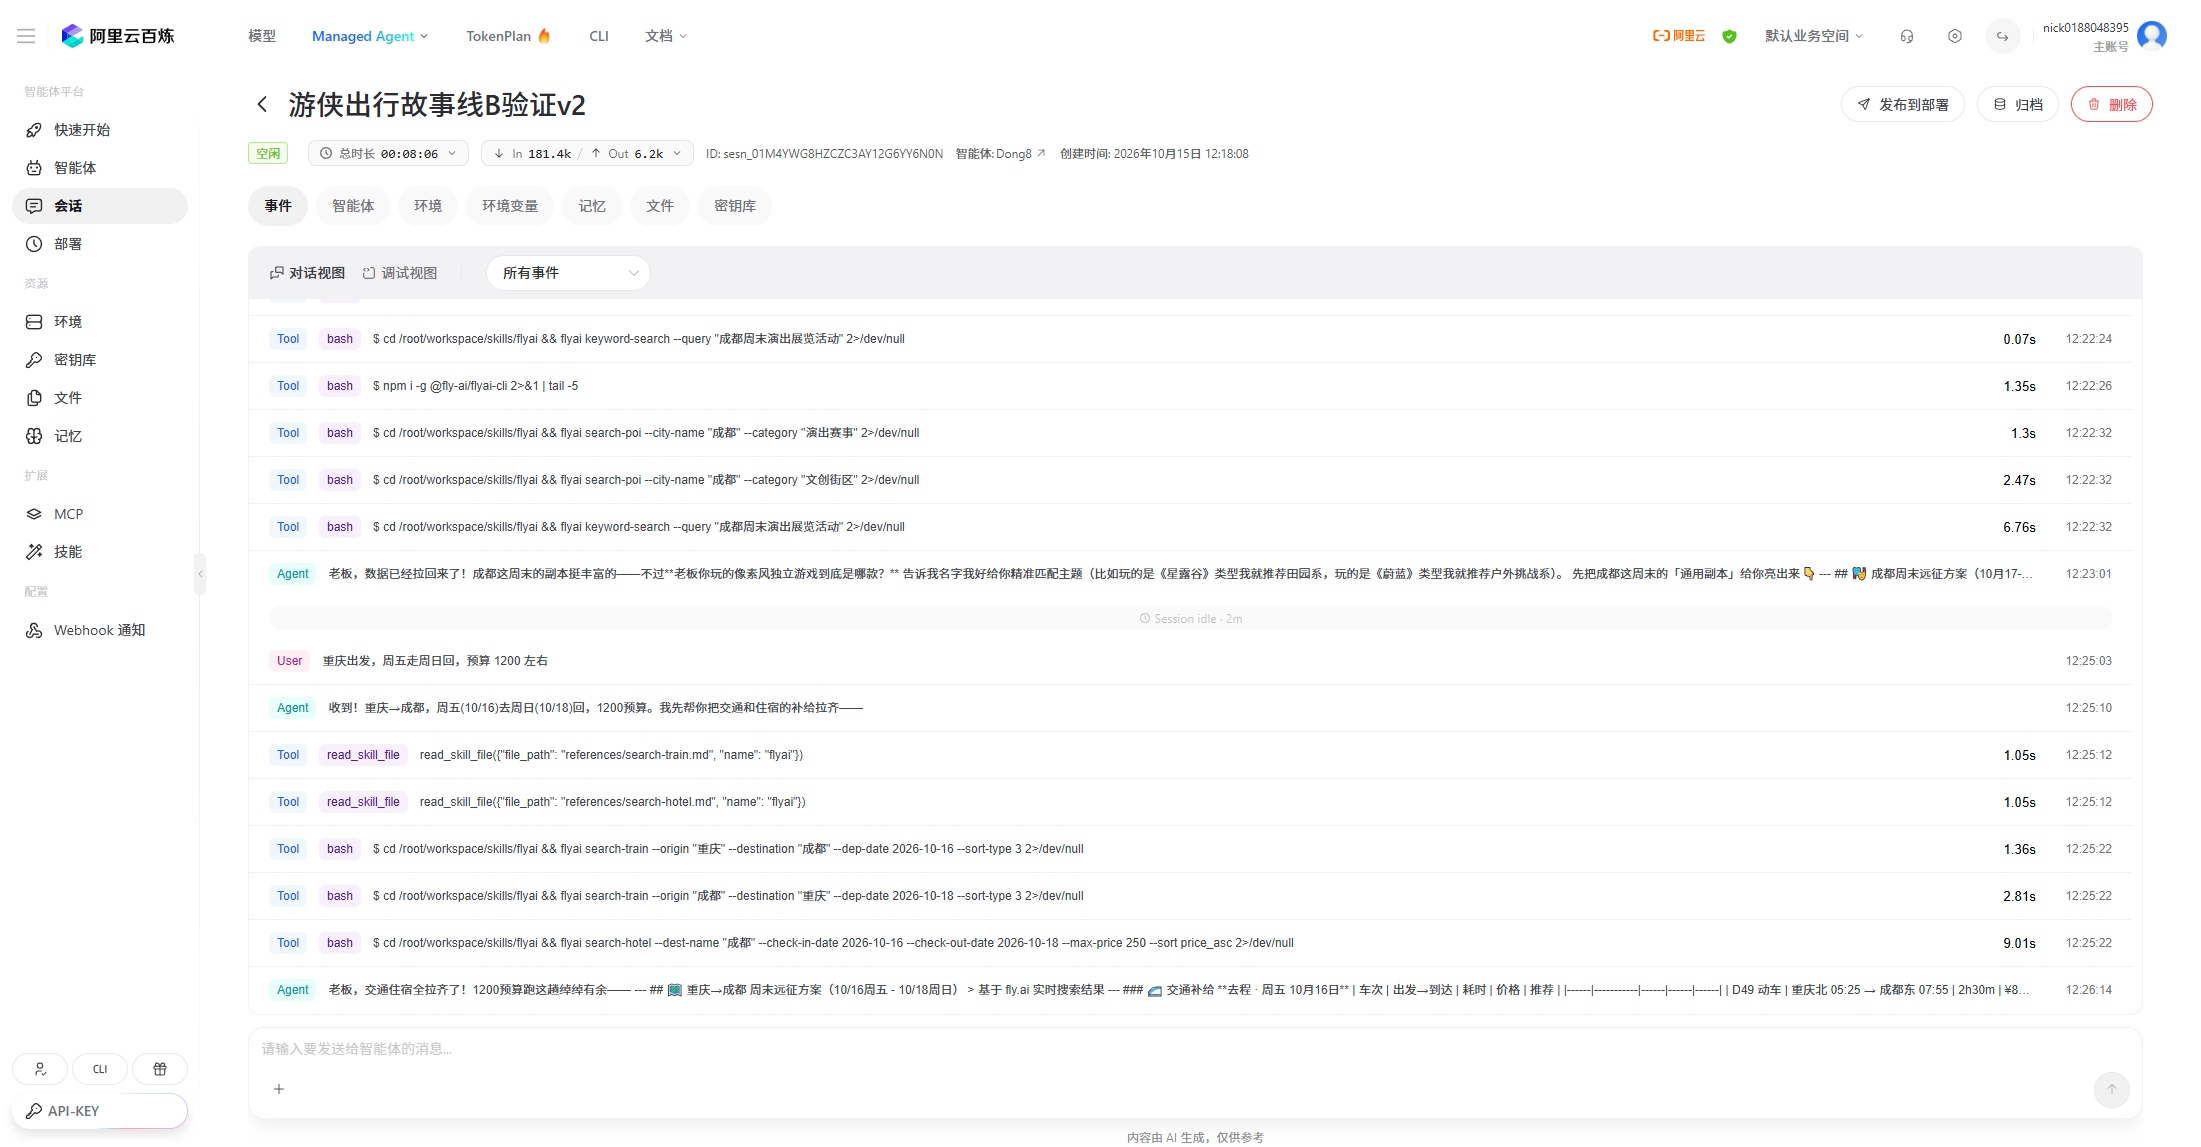Click the send message arrow button
Image resolution: width=2201 pixels, height=1147 pixels.
(2112, 1089)
